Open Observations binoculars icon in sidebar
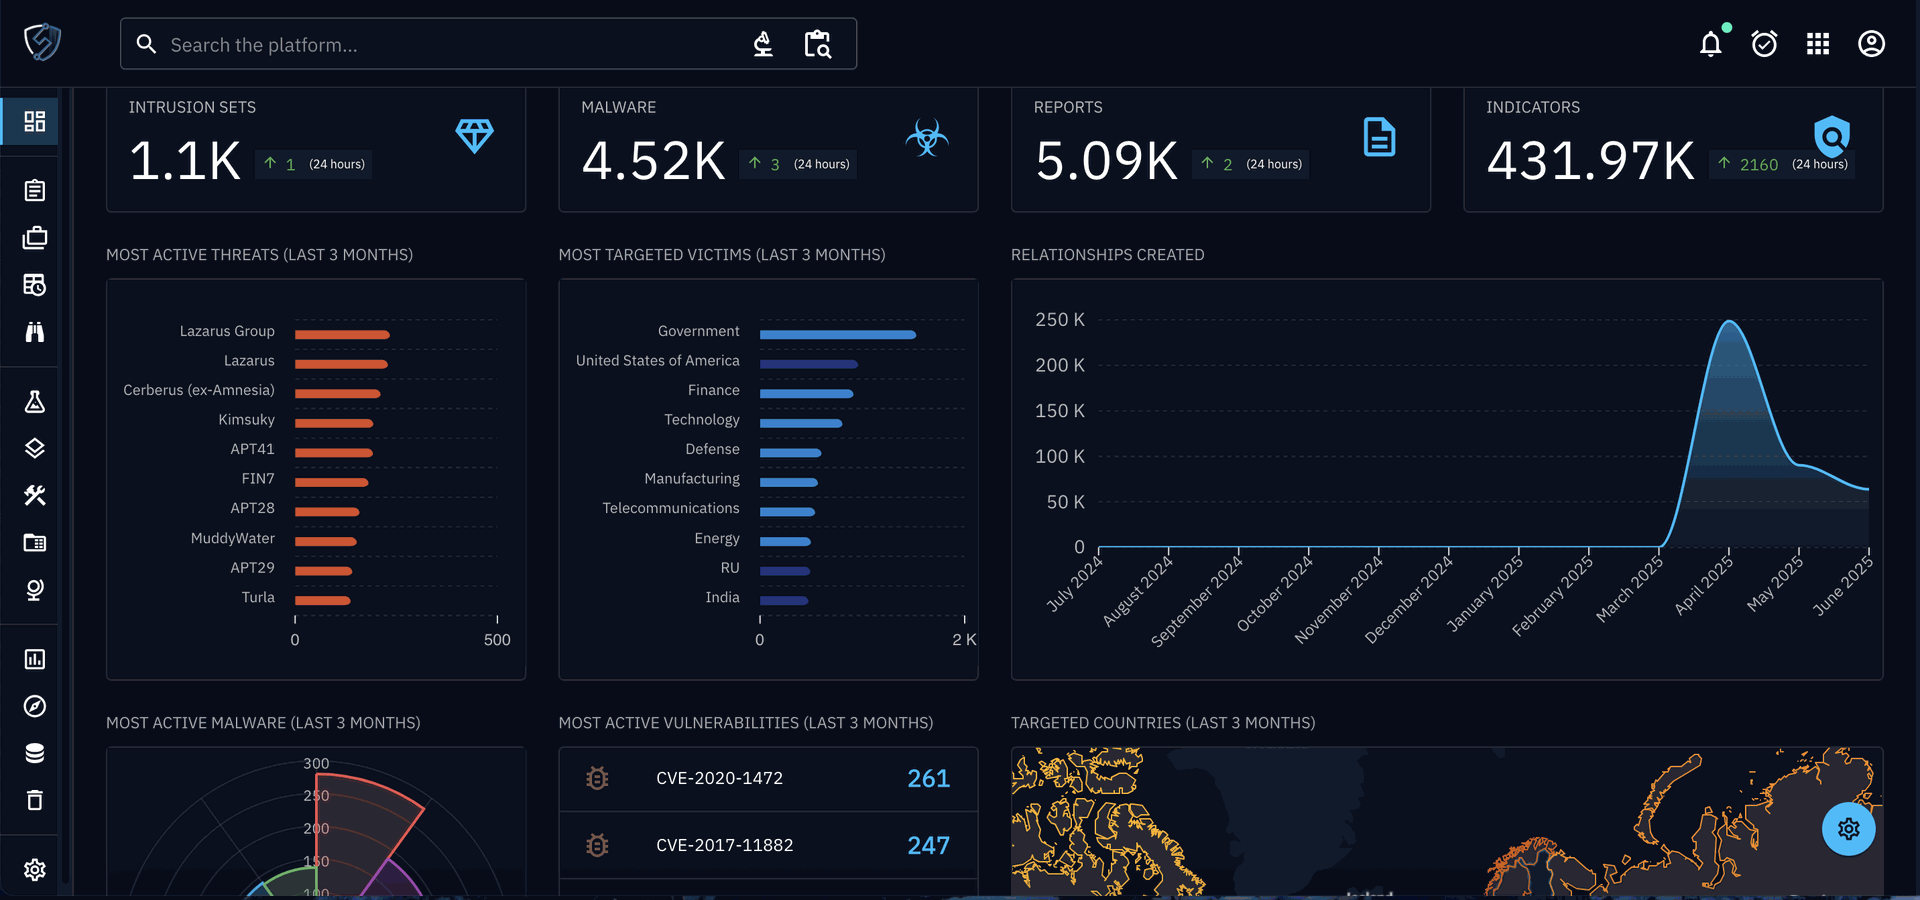 [x=35, y=332]
